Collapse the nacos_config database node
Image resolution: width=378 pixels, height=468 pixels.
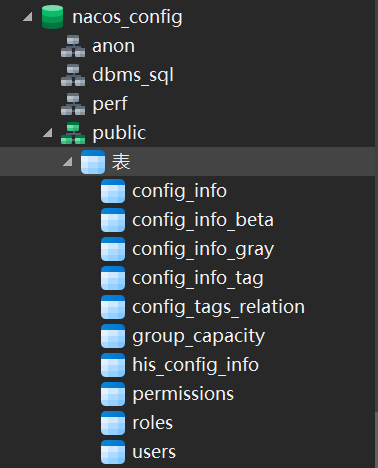tap(28, 16)
